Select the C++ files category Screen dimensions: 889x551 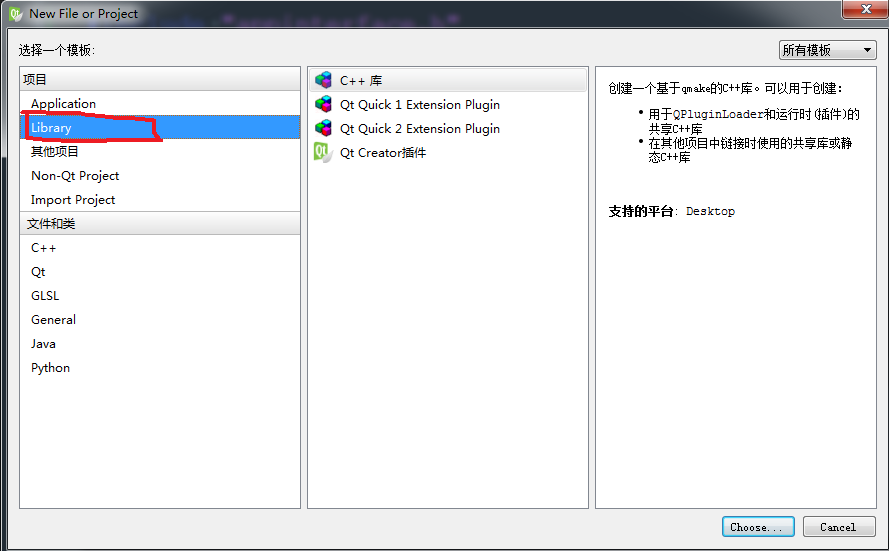(x=160, y=248)
